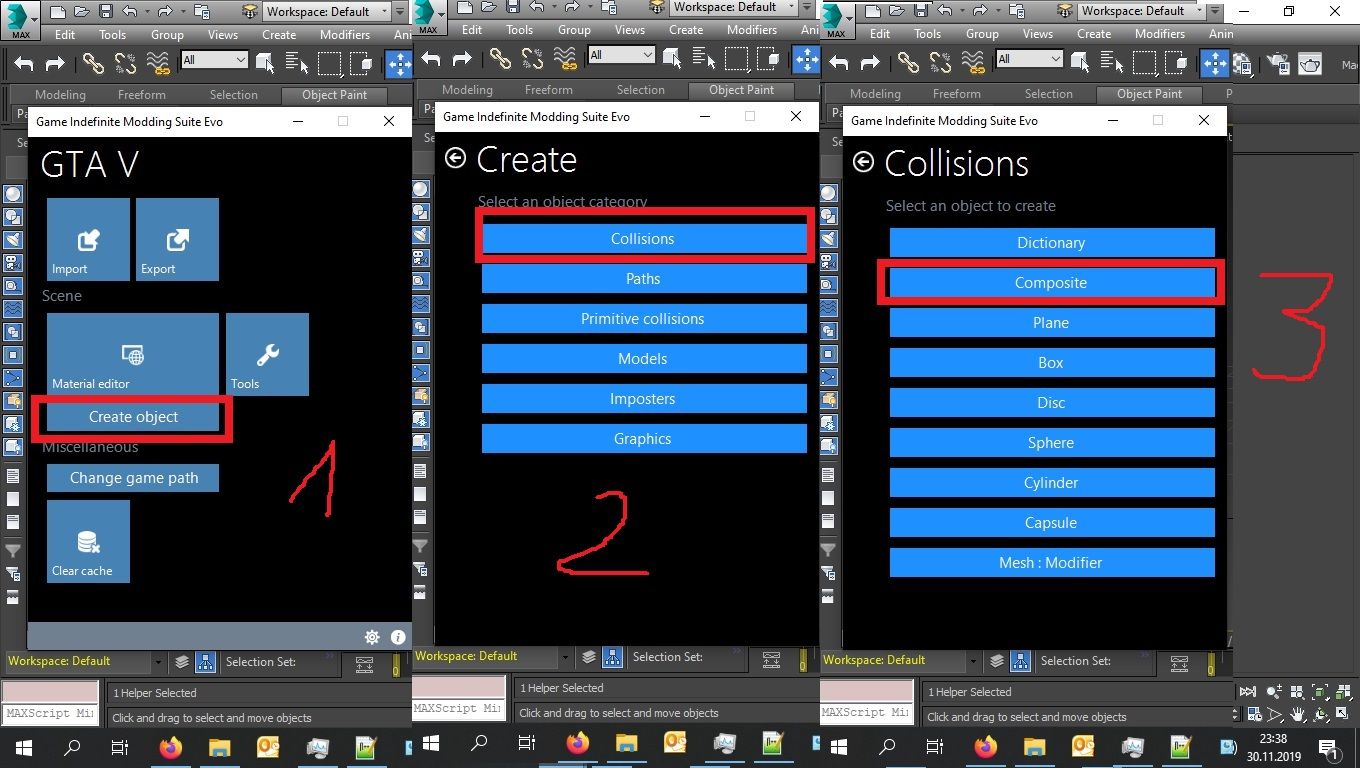
Task: Toggle Window/Crossing above Collisions panel
Action: [1176, 62]
